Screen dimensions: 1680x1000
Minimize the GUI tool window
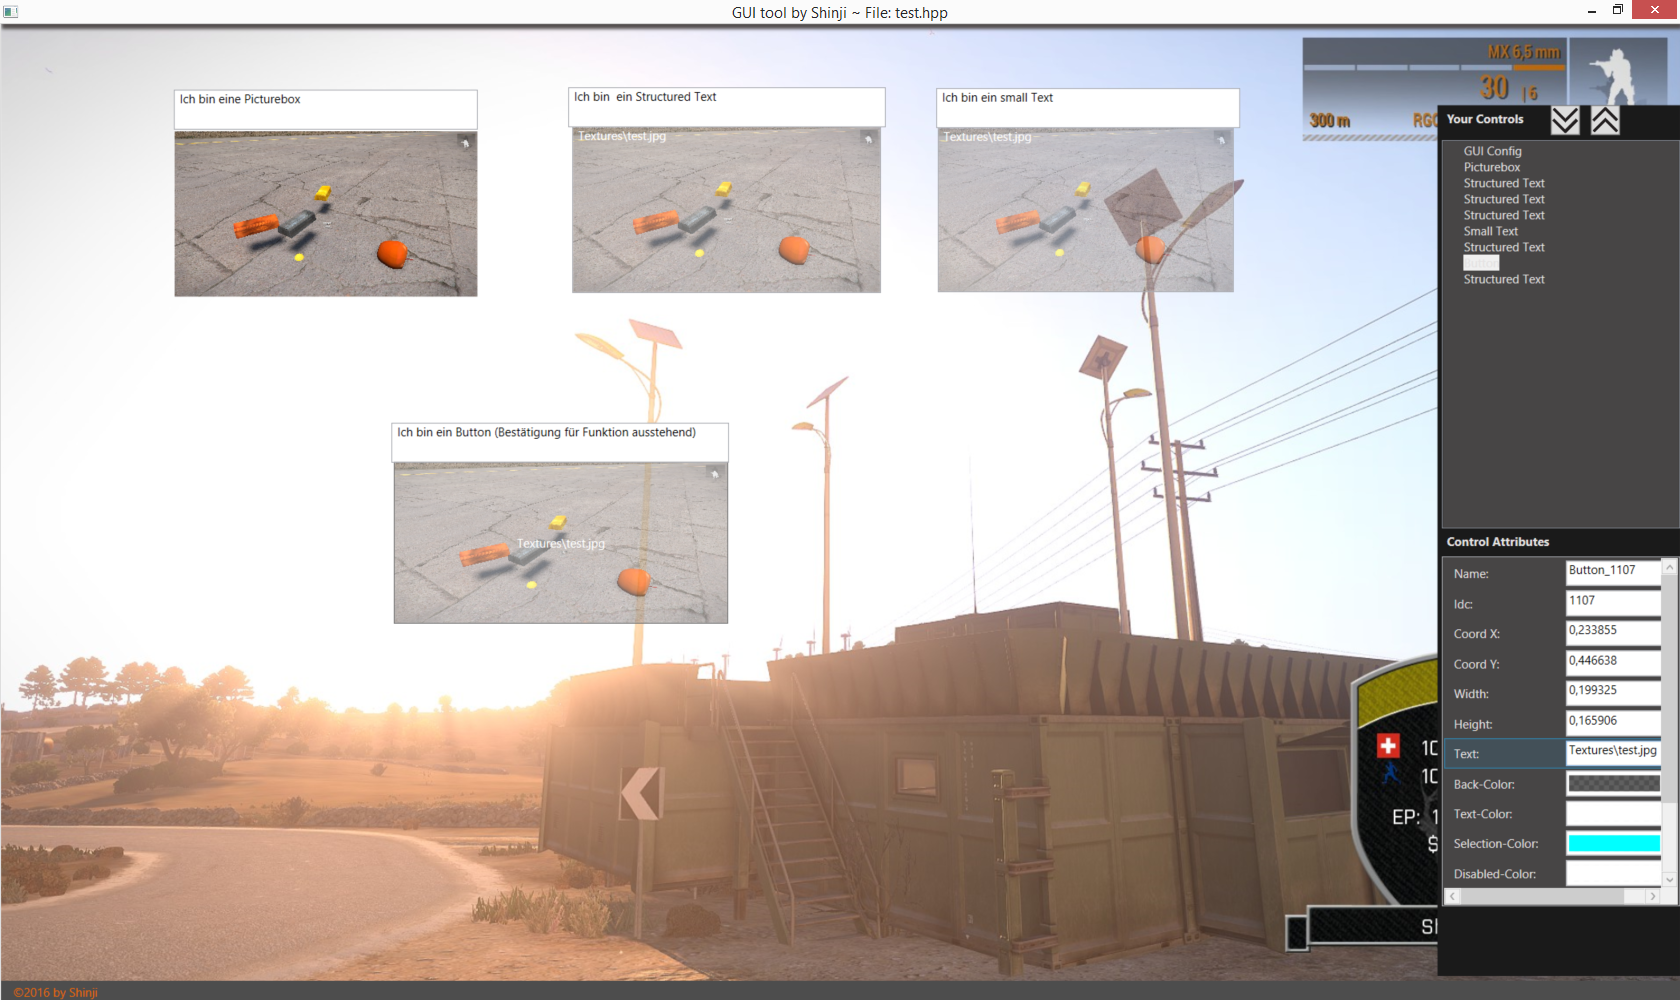[x=1591, y=11]
